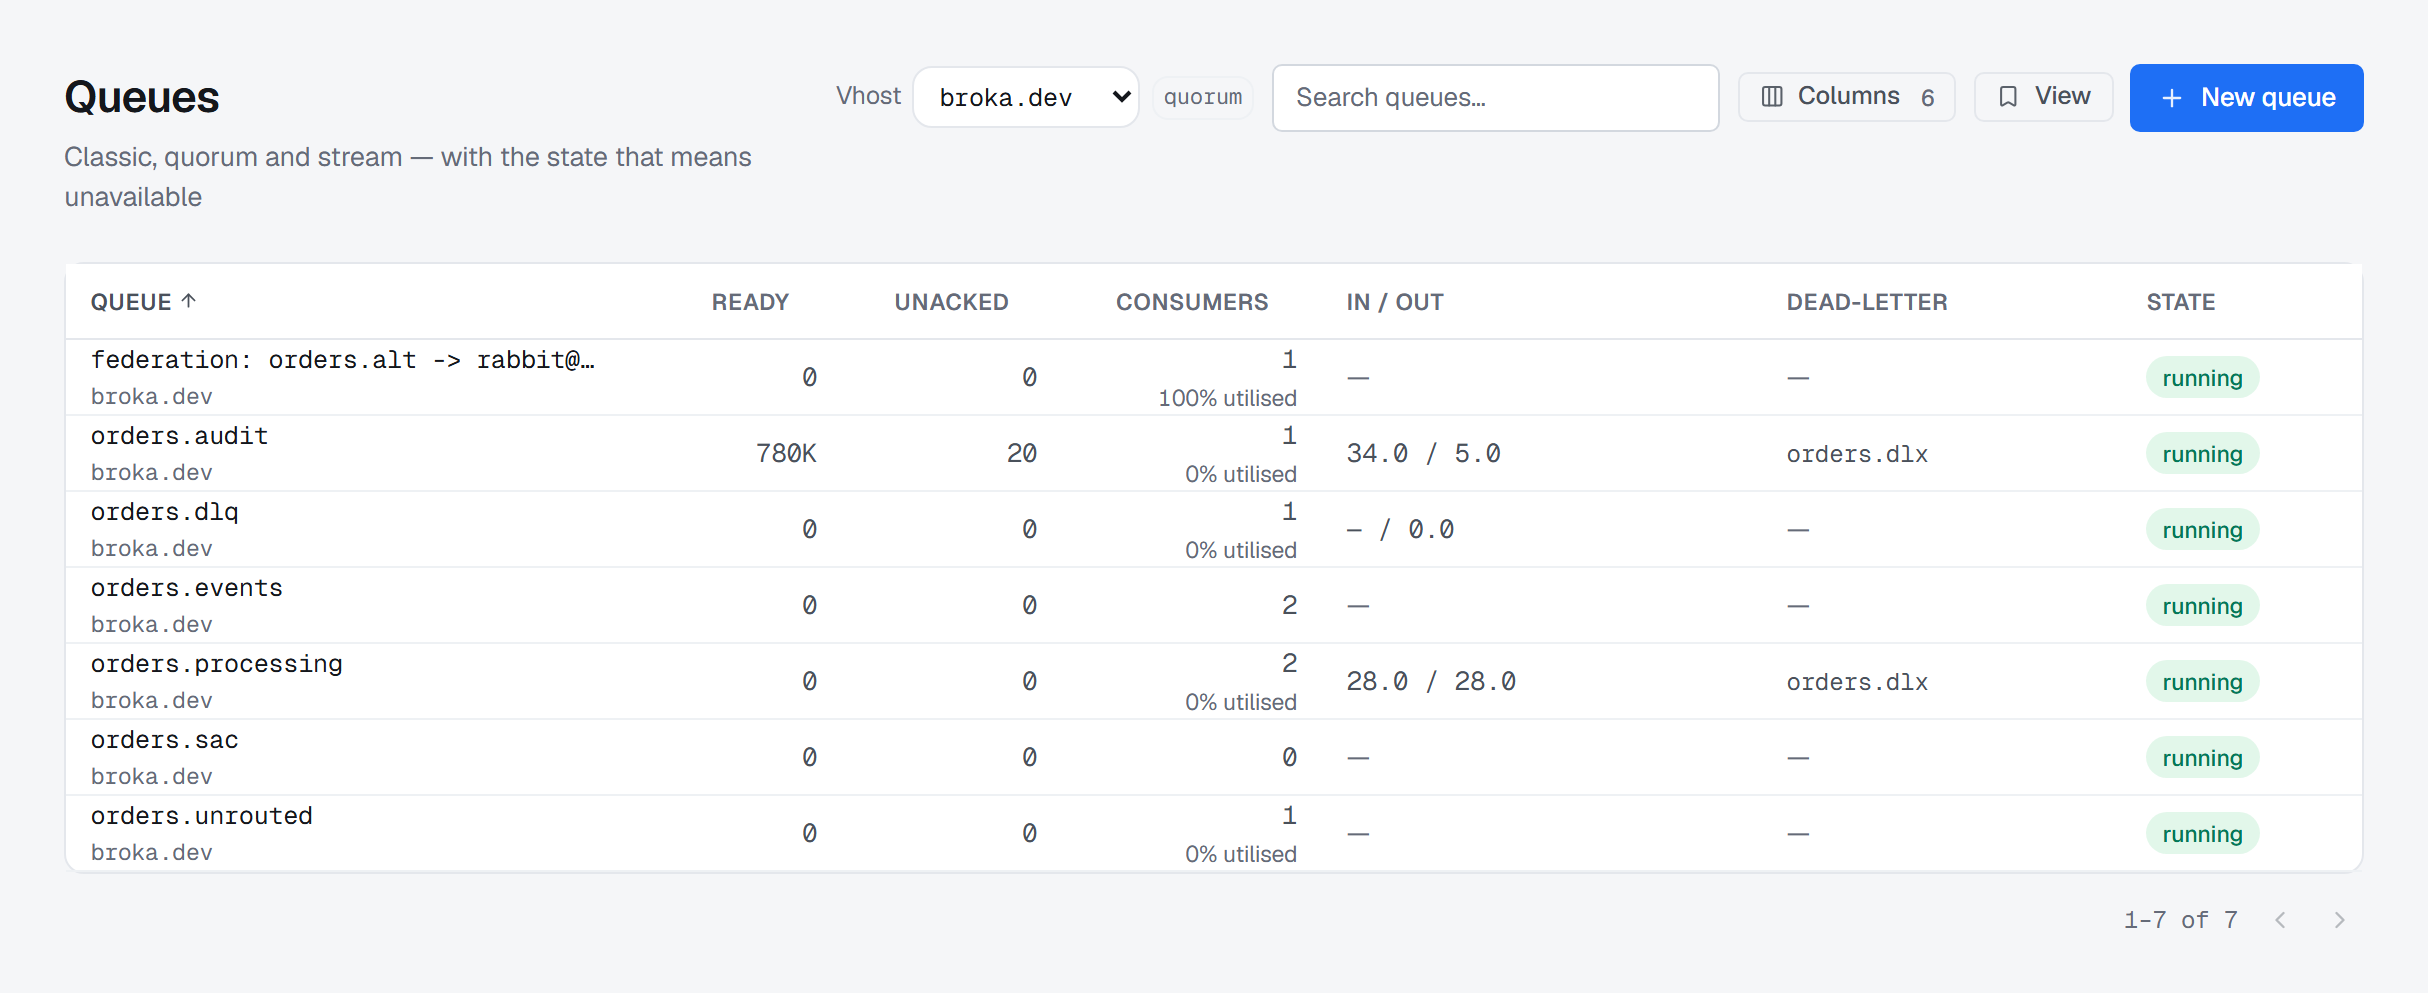The image size is (2428, 993).
Task: Sort by the READY column header
Action: tap(750, 302)
